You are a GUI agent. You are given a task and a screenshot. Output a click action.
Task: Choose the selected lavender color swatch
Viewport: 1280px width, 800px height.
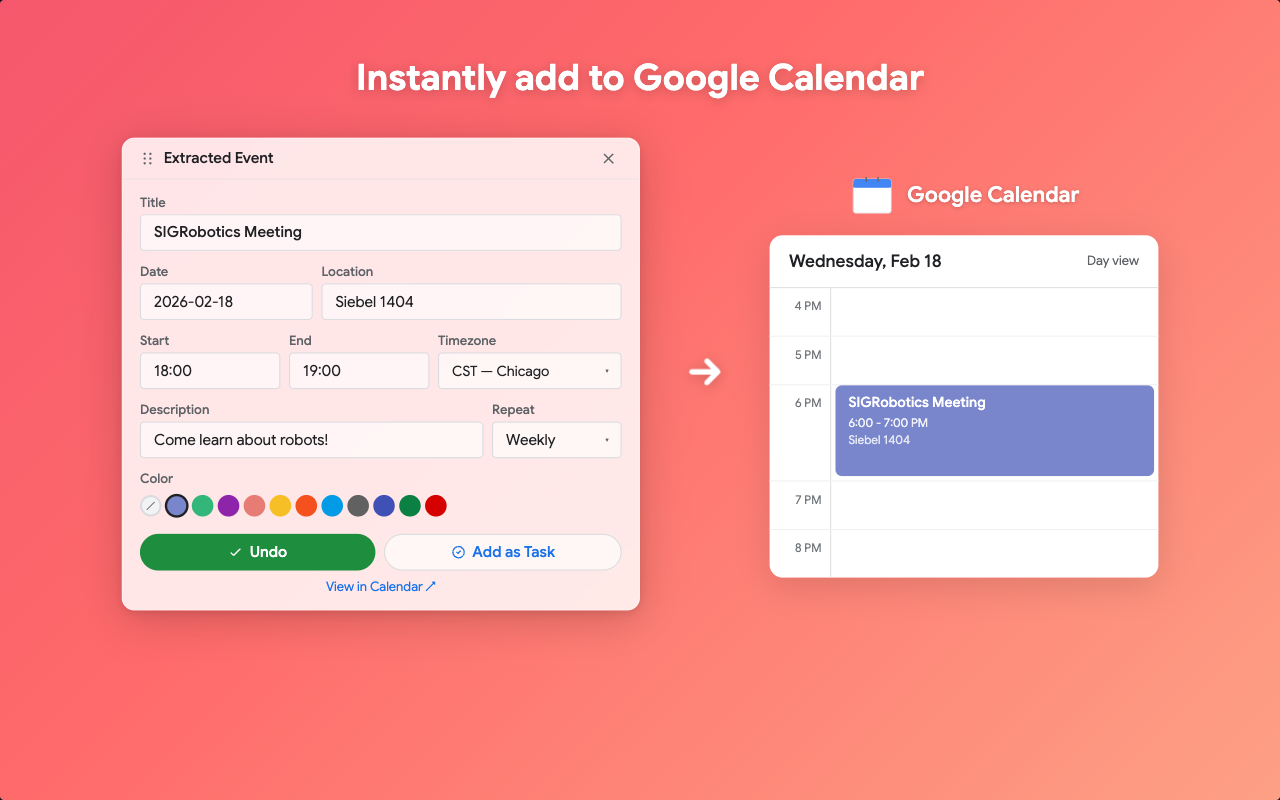(177, 506)
